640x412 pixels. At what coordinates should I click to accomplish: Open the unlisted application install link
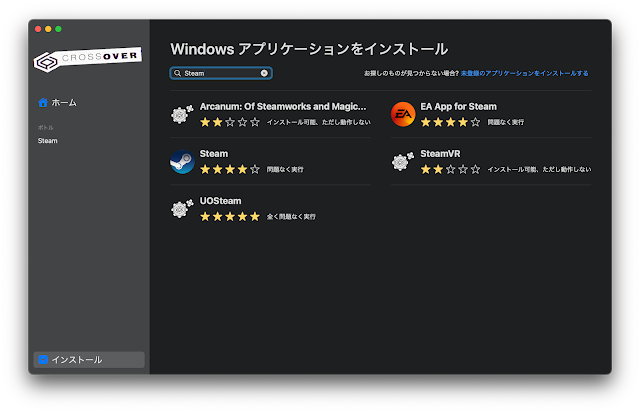524,73
